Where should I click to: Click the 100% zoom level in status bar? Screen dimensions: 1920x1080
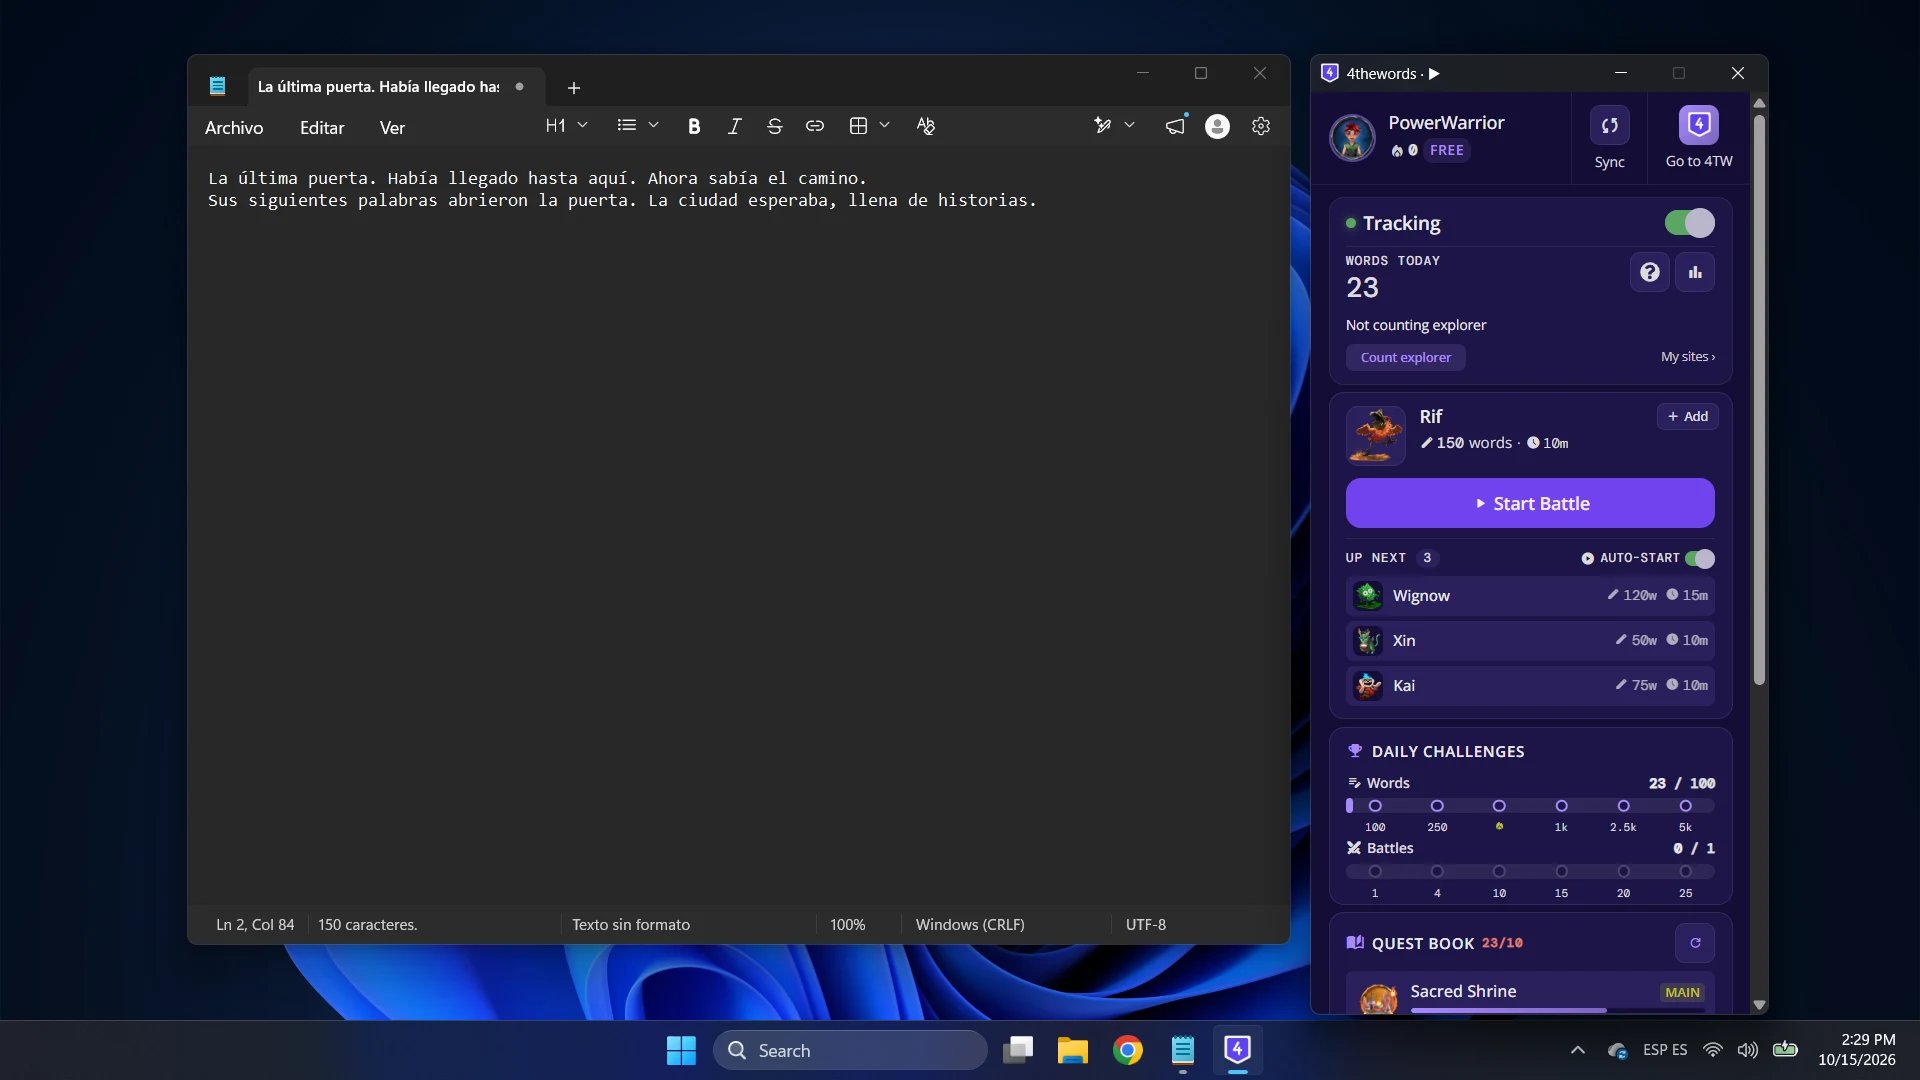click(x=847, y=925)
